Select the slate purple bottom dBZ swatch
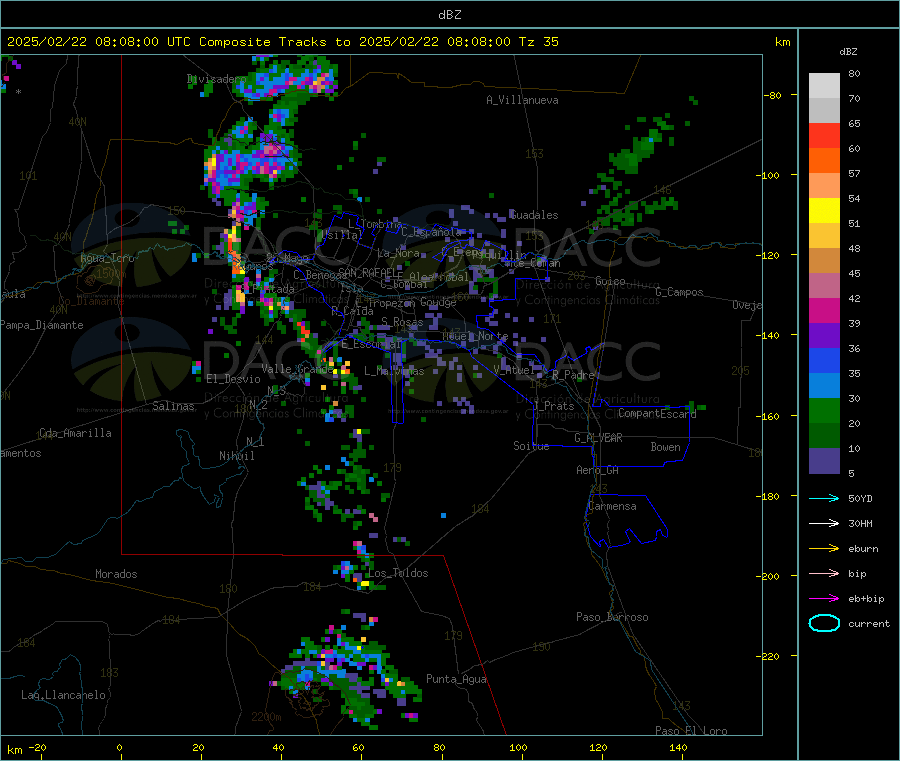Image resolution: width=900 pixels, height=761 pixels. (824, 461)
